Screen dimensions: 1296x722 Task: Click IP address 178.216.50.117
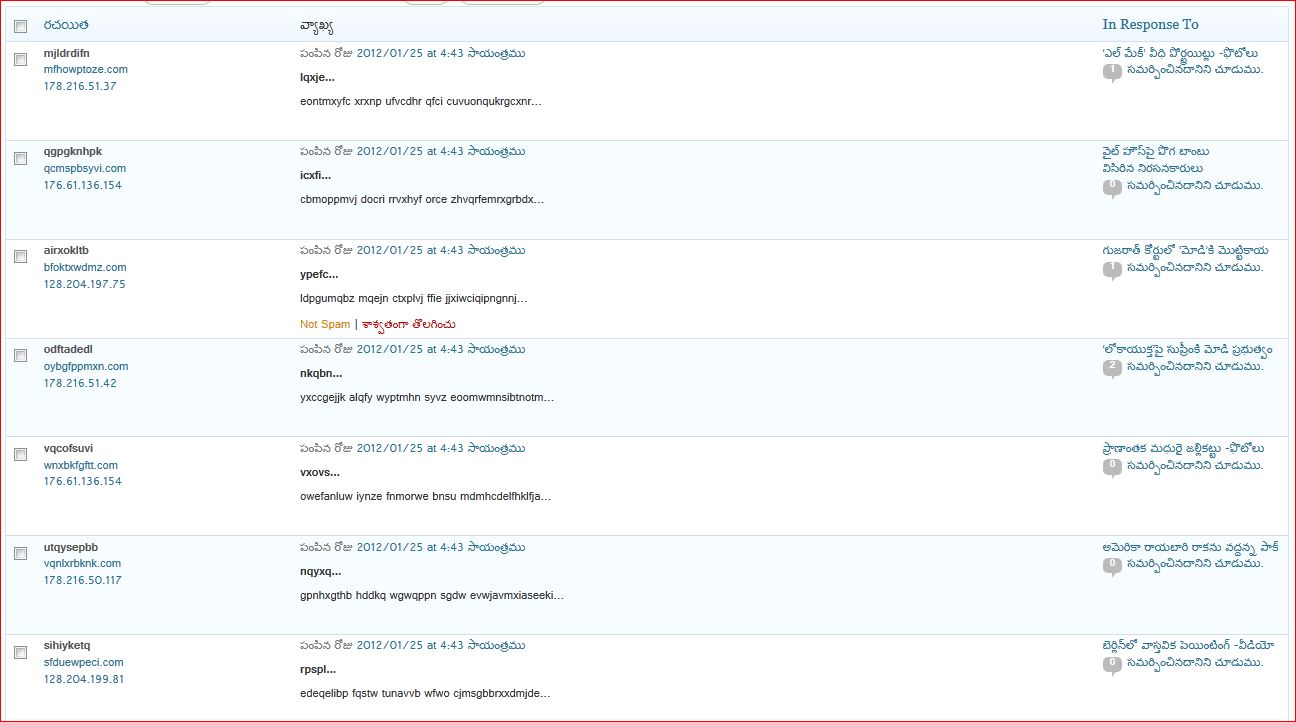[83, 580]
